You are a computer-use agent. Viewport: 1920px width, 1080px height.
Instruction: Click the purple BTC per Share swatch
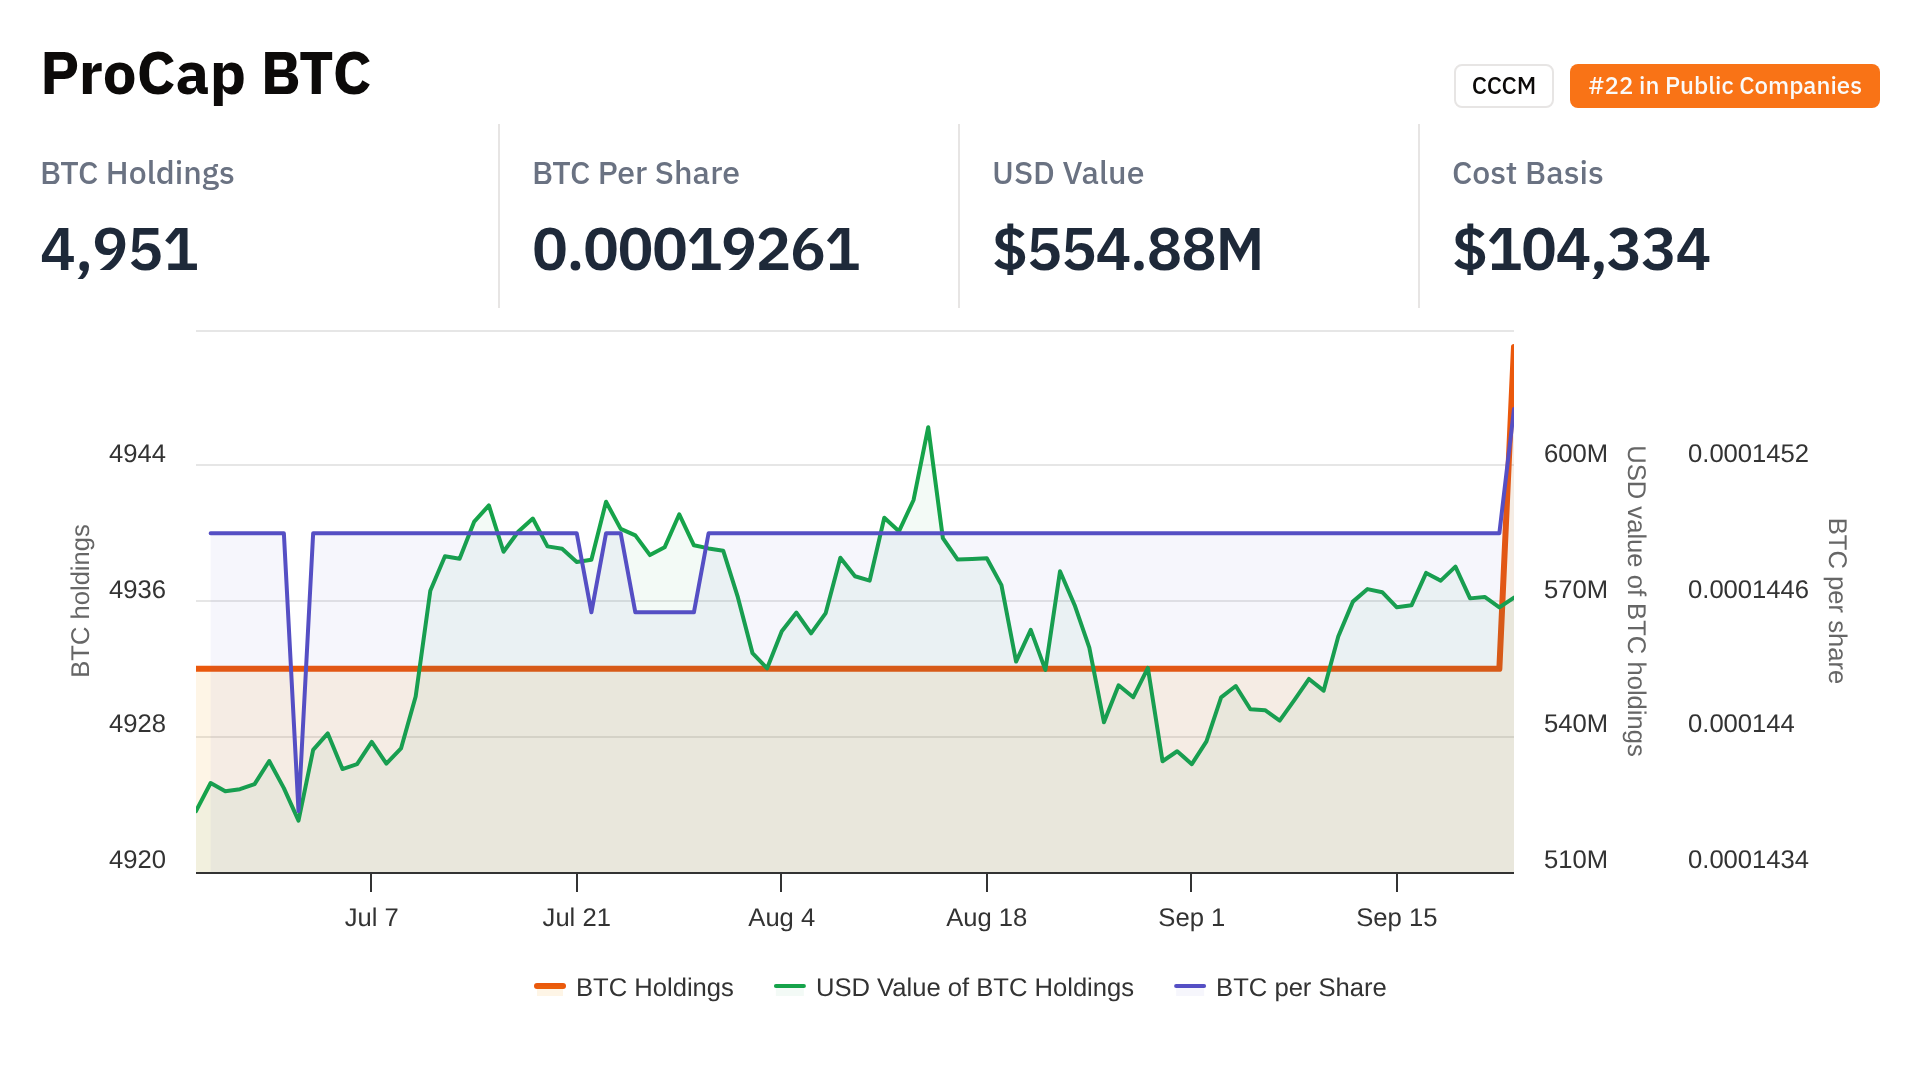pos(1190,987)
